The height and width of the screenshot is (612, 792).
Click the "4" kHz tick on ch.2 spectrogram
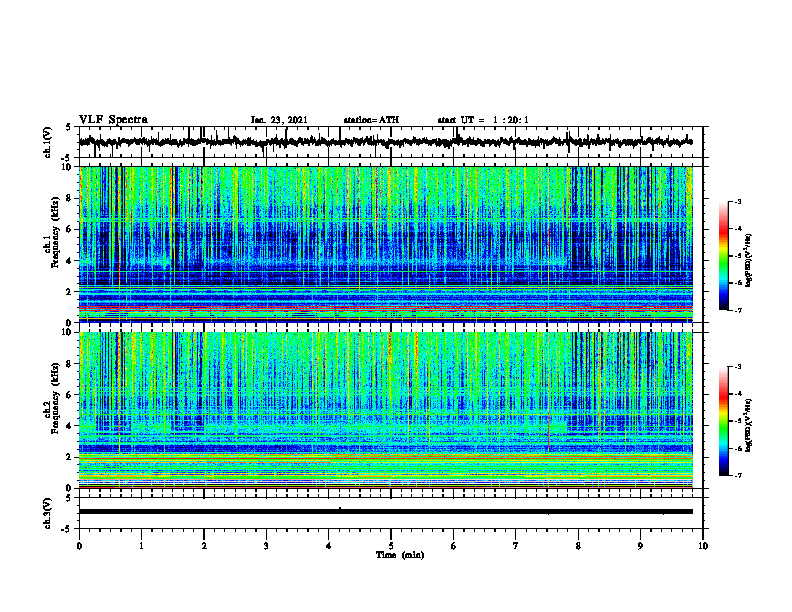71,426
